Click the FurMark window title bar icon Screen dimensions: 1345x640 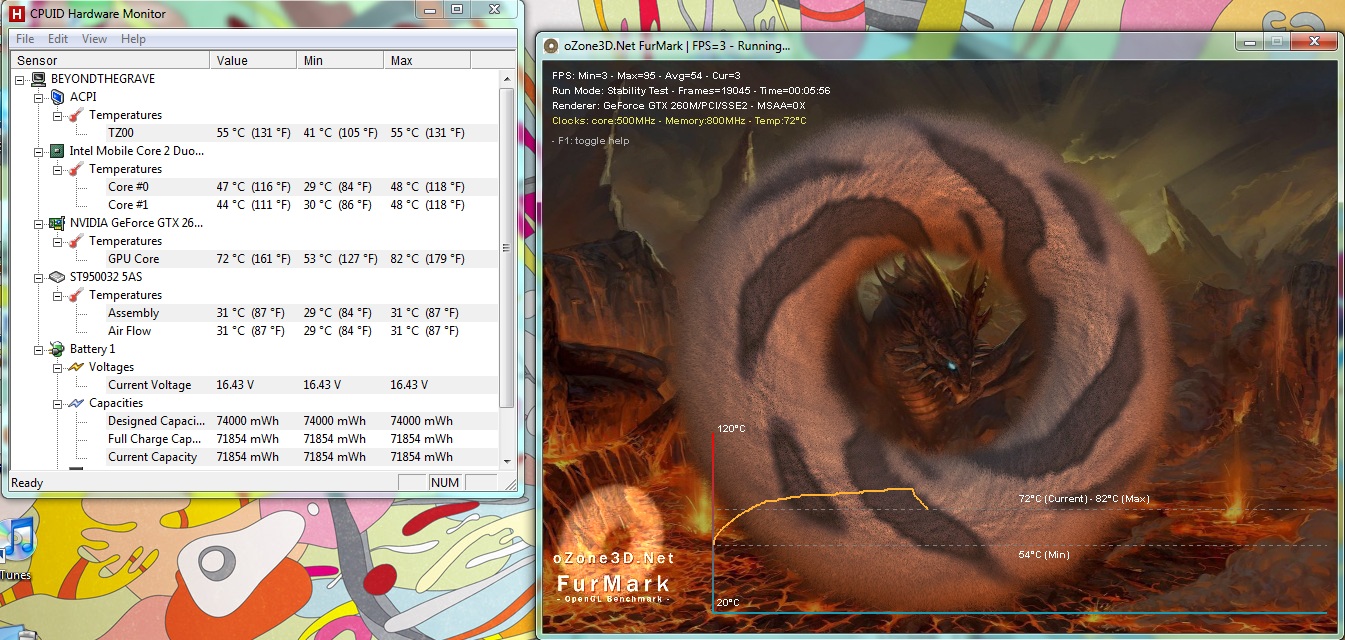[x=550, y=45]
